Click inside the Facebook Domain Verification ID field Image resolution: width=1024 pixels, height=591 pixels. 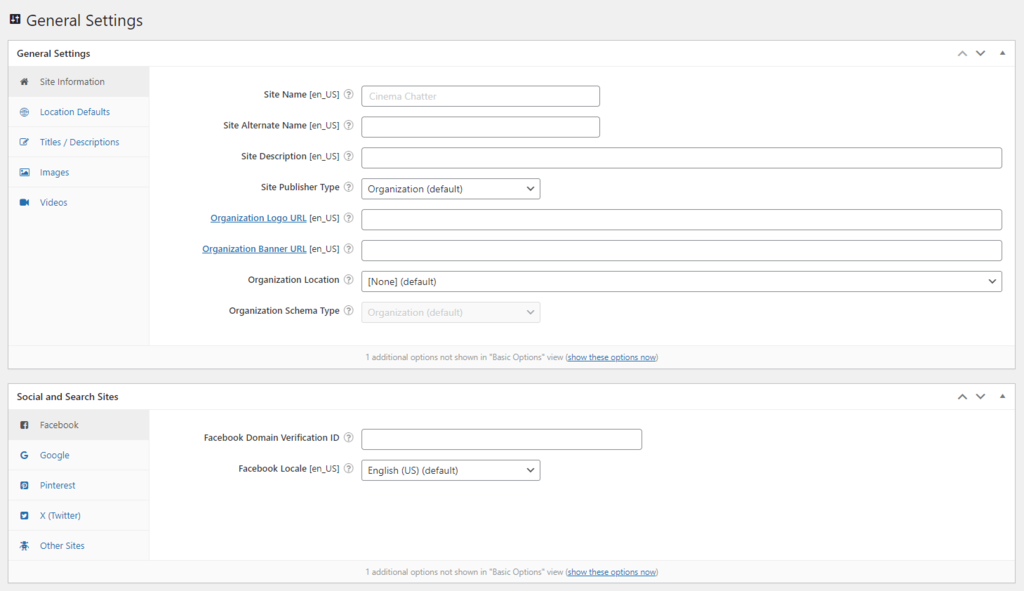point(500,438)
